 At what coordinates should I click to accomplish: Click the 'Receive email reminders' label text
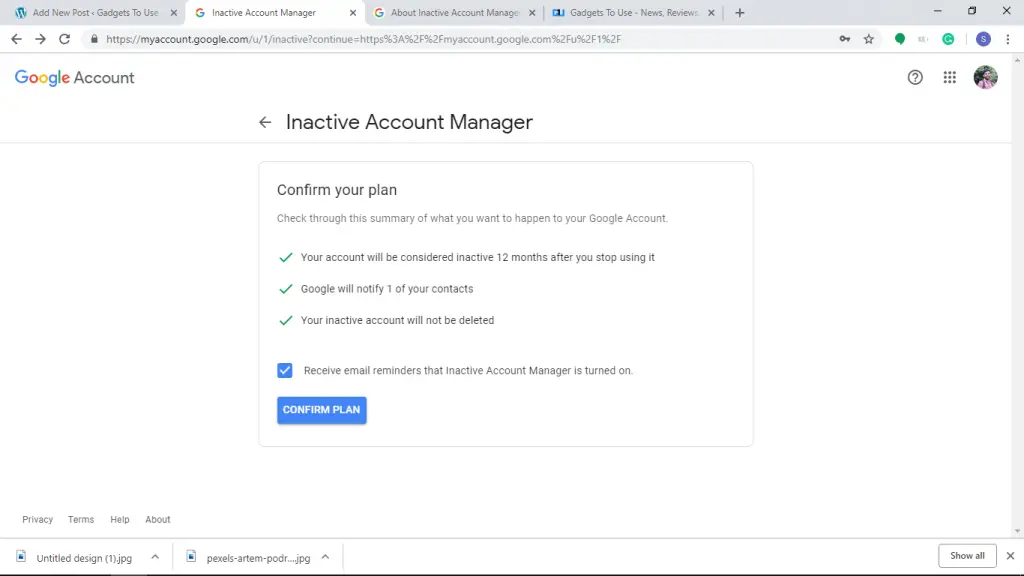tap(468, 371)
